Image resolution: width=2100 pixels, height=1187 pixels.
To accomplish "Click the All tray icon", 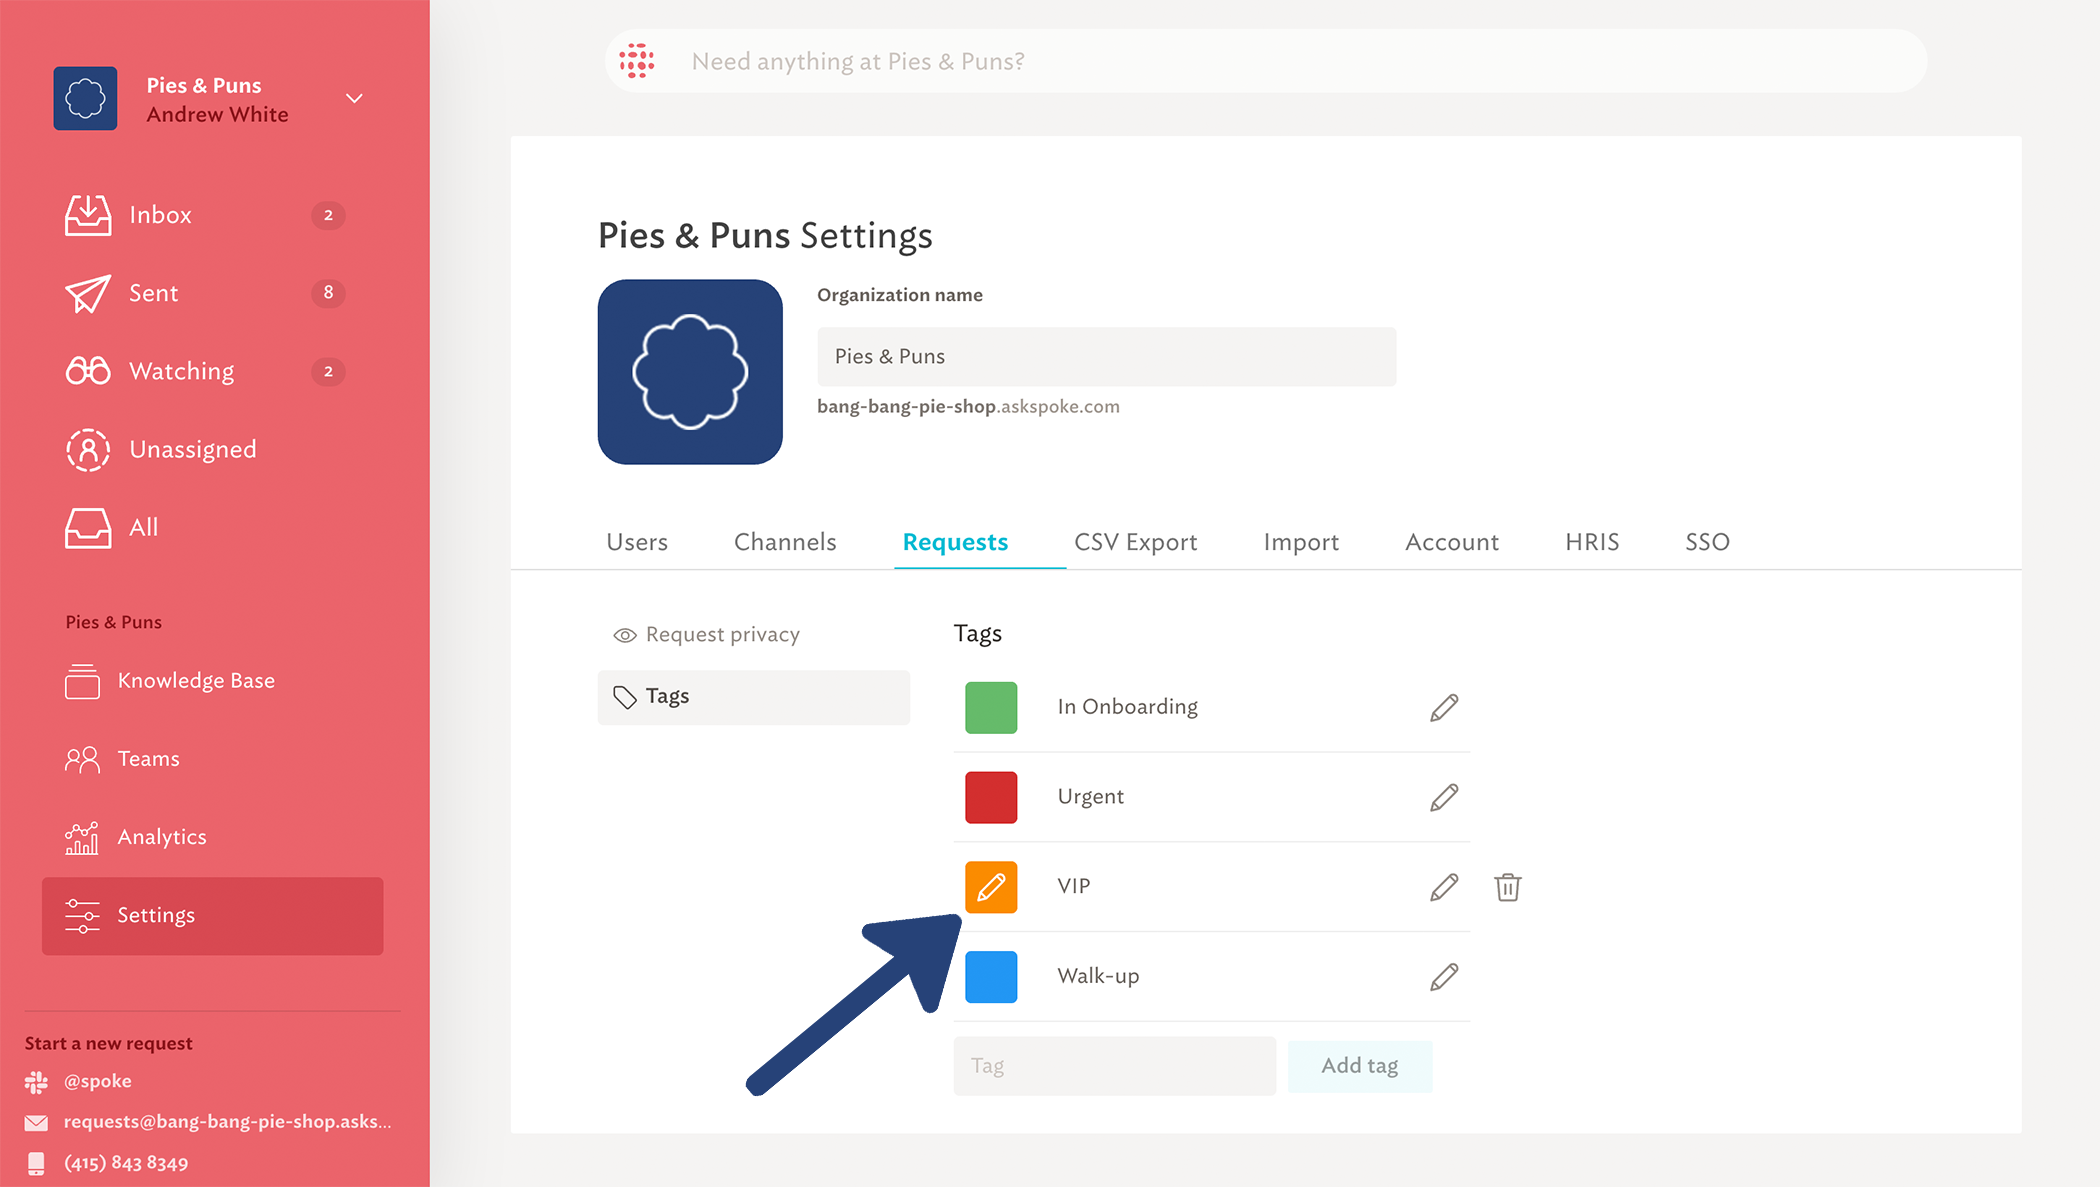I will pyautogui.click(x=88, y=527).
